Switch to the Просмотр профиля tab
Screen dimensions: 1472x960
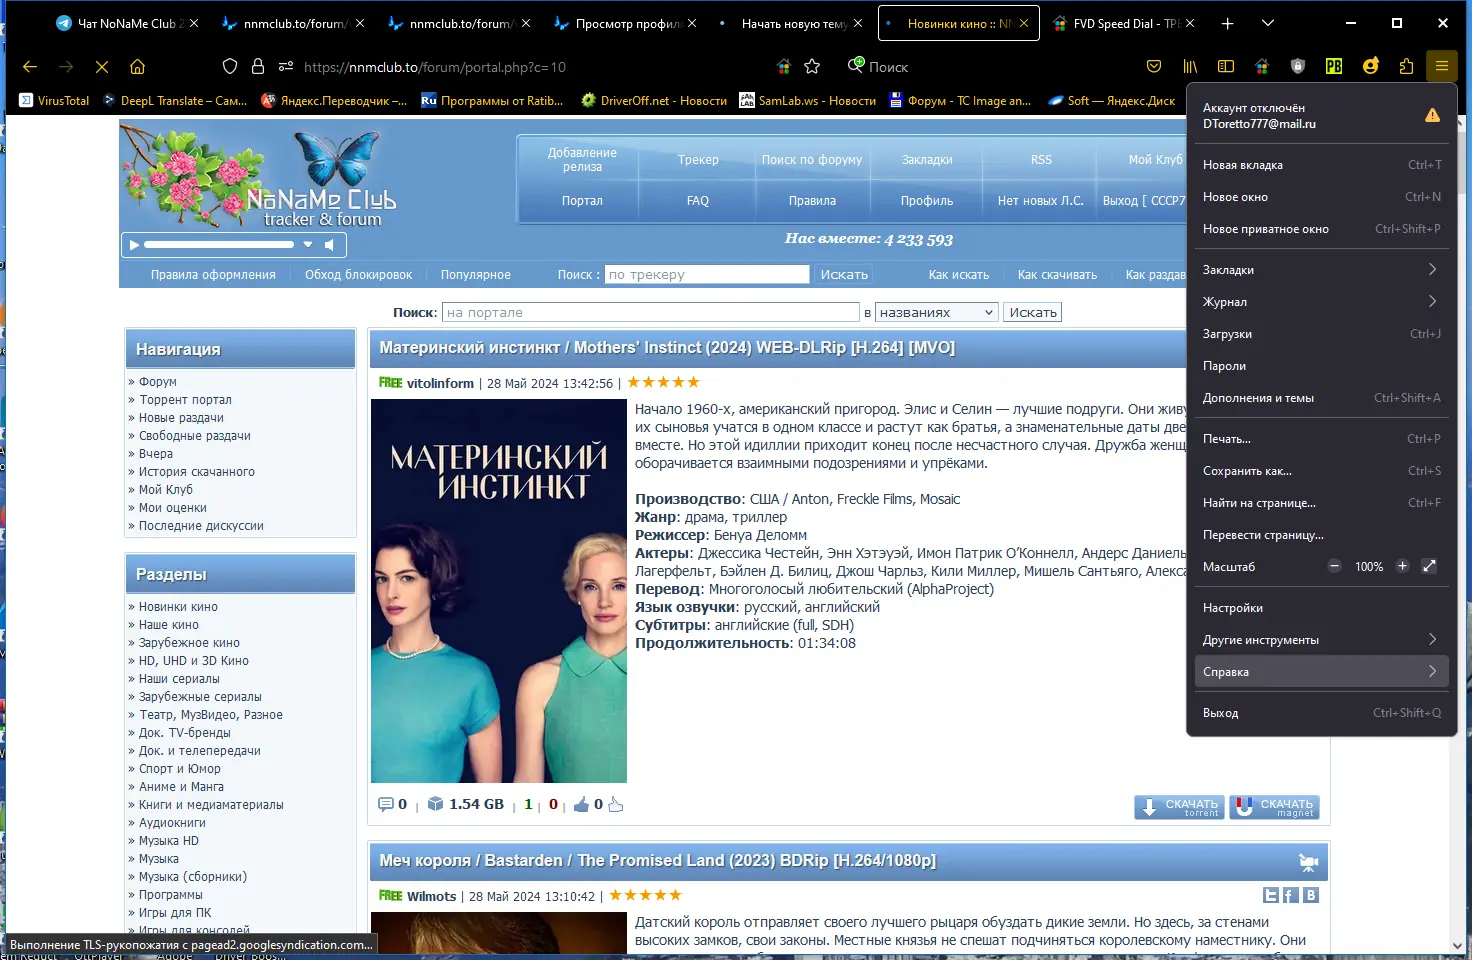[627, 23]
